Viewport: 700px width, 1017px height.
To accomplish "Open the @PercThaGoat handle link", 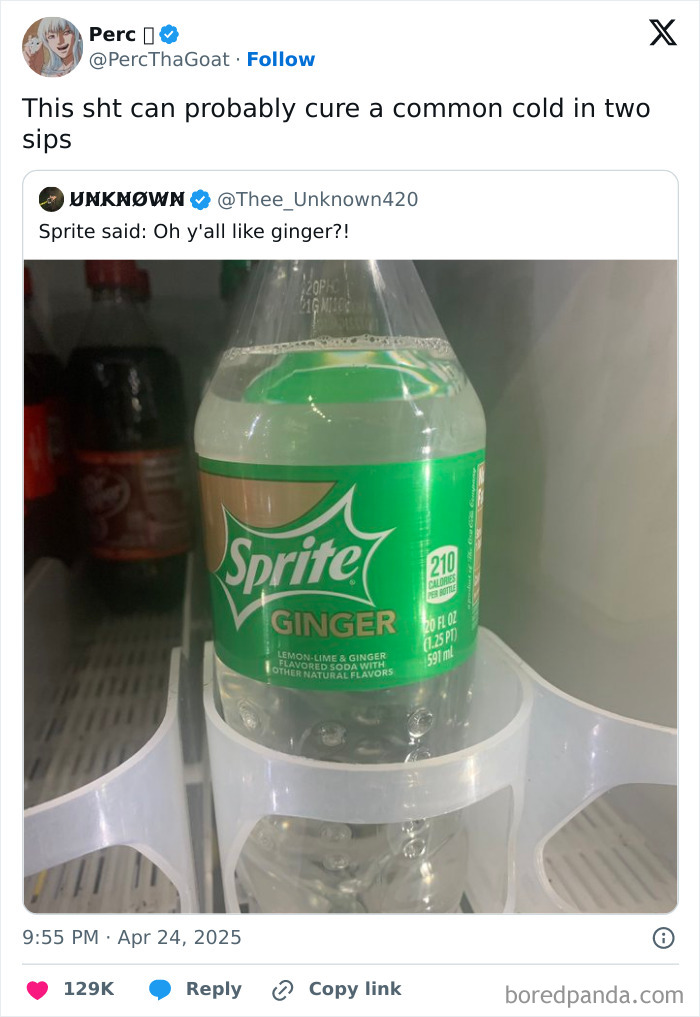I will [x=161, y=60].
